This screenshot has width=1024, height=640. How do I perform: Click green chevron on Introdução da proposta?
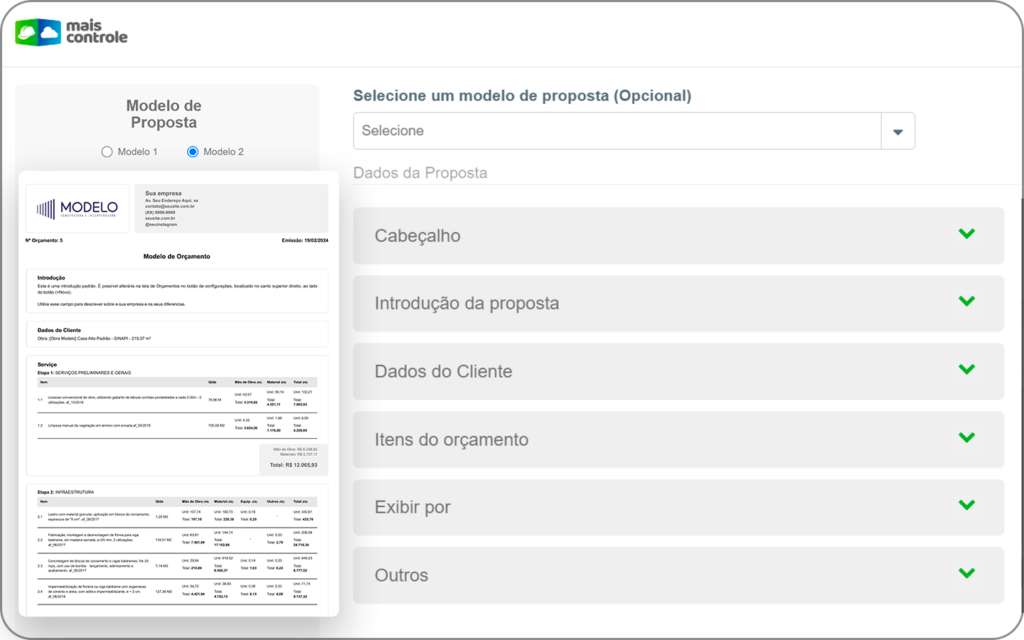(x=966, y=301)
